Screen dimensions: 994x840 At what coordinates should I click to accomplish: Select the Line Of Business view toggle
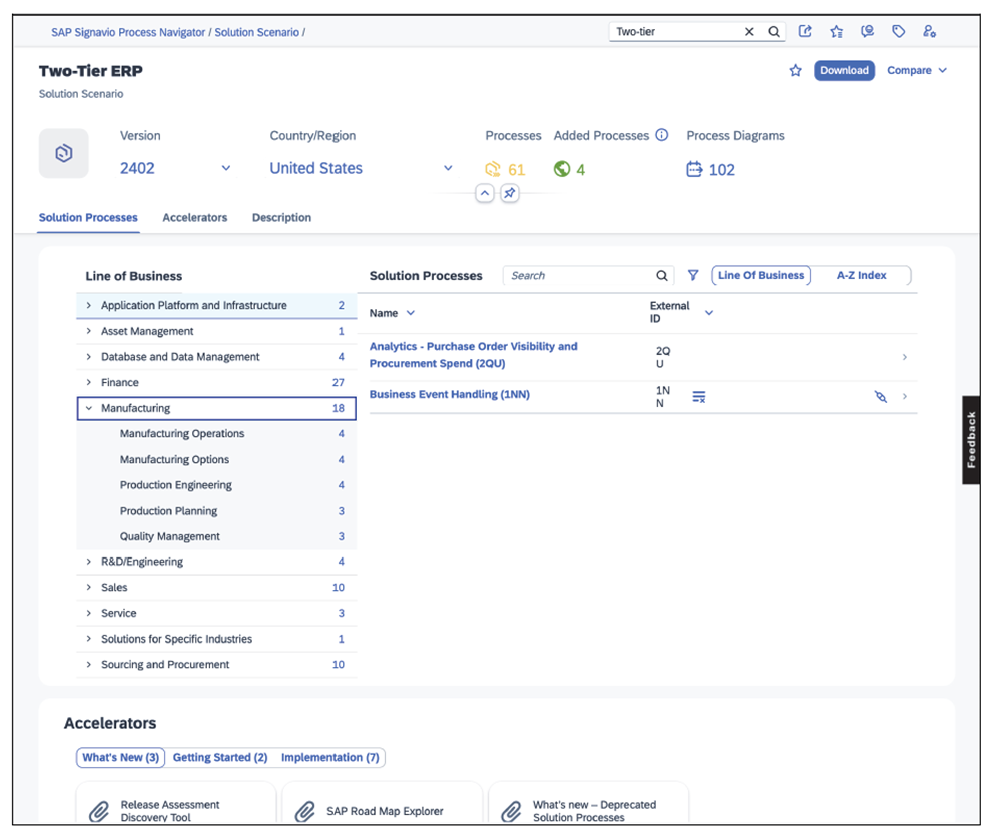(761, 275)
